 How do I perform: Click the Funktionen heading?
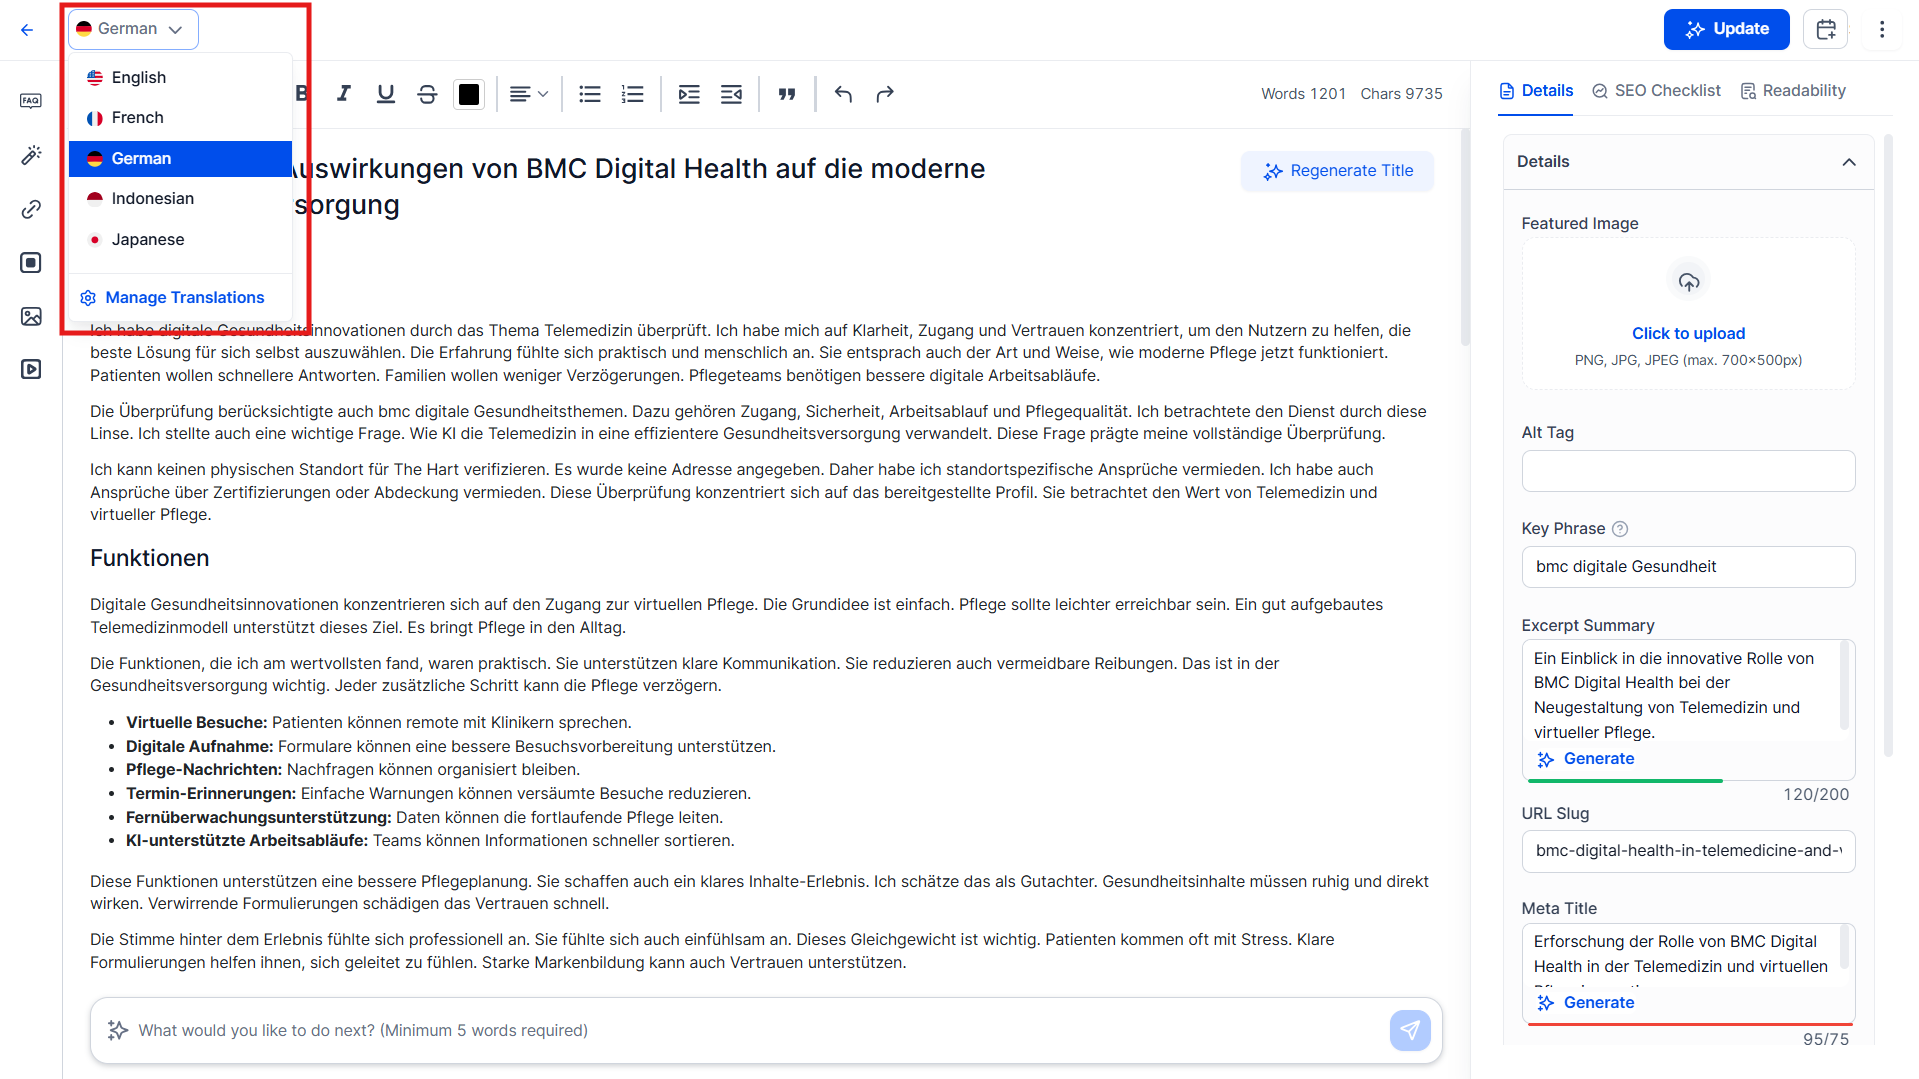(x=150, y=558)
